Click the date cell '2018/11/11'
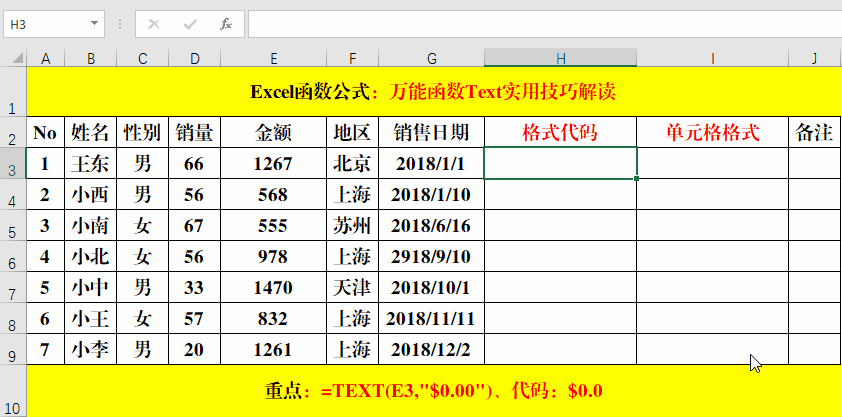Image resolution: width=842 pixels, height=417 pixels. [x=431, y=319]
